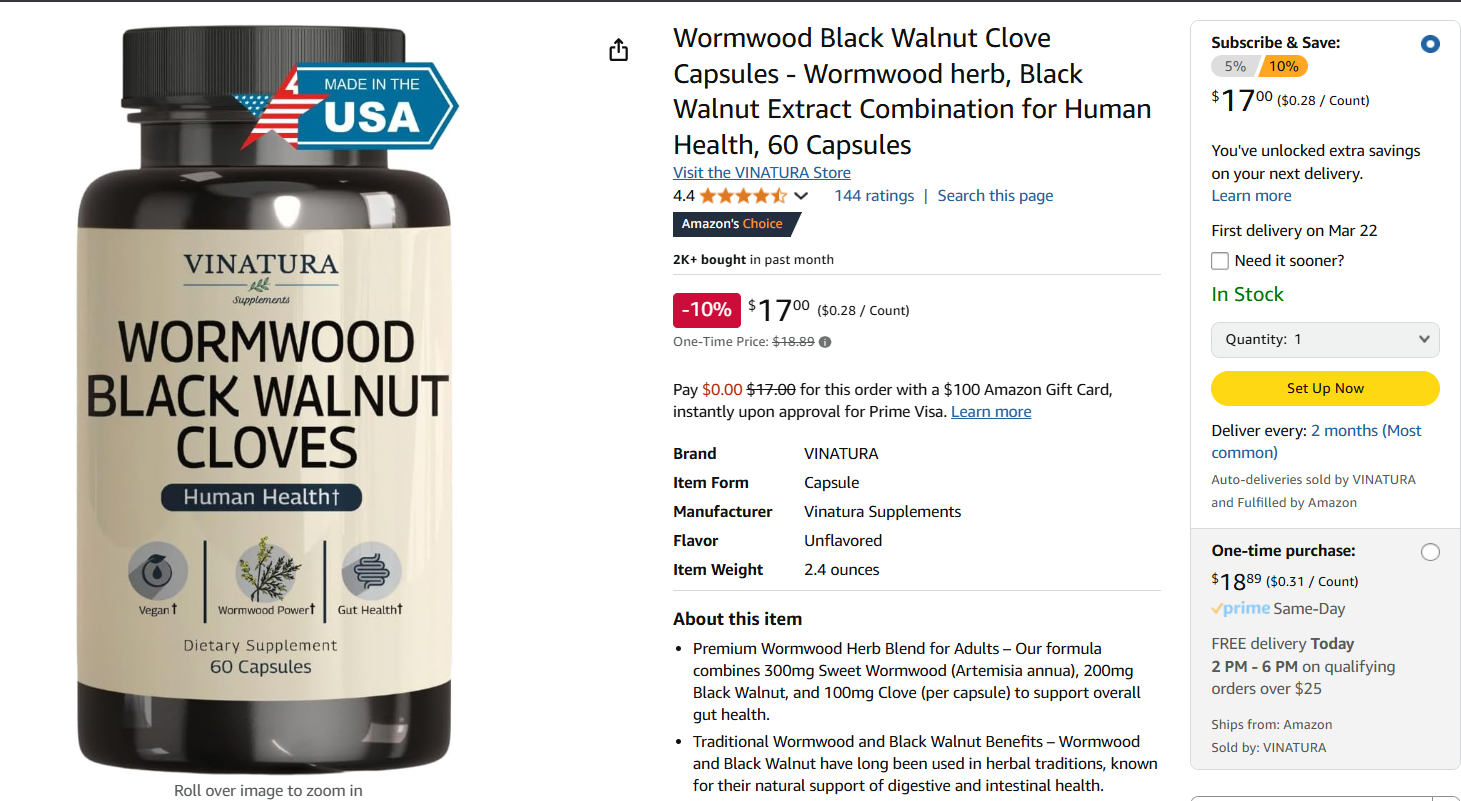
Task: Click the share icon beside product image
Action: (x=619, y=50)
